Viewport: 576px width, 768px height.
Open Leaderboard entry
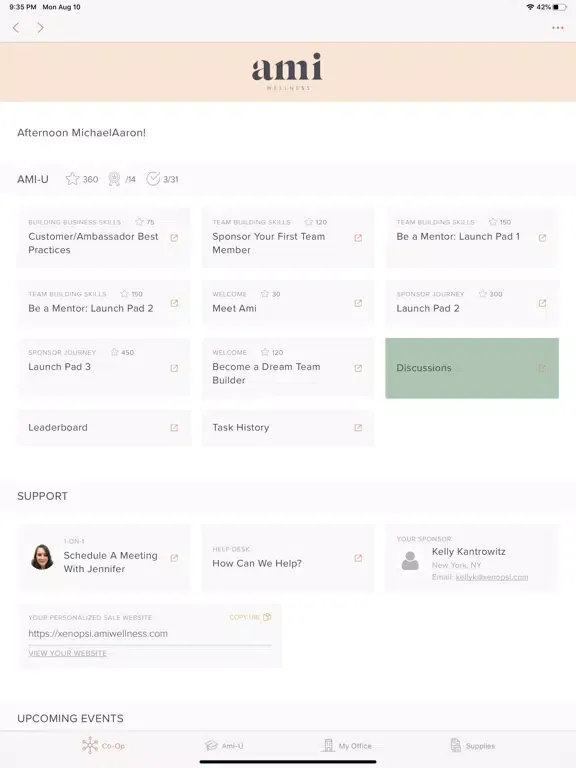pyautogui.click(x=103, y=428)
